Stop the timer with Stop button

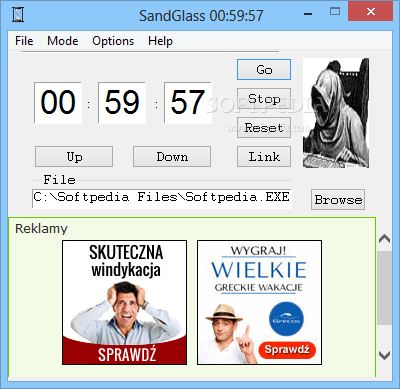point(264,99)
